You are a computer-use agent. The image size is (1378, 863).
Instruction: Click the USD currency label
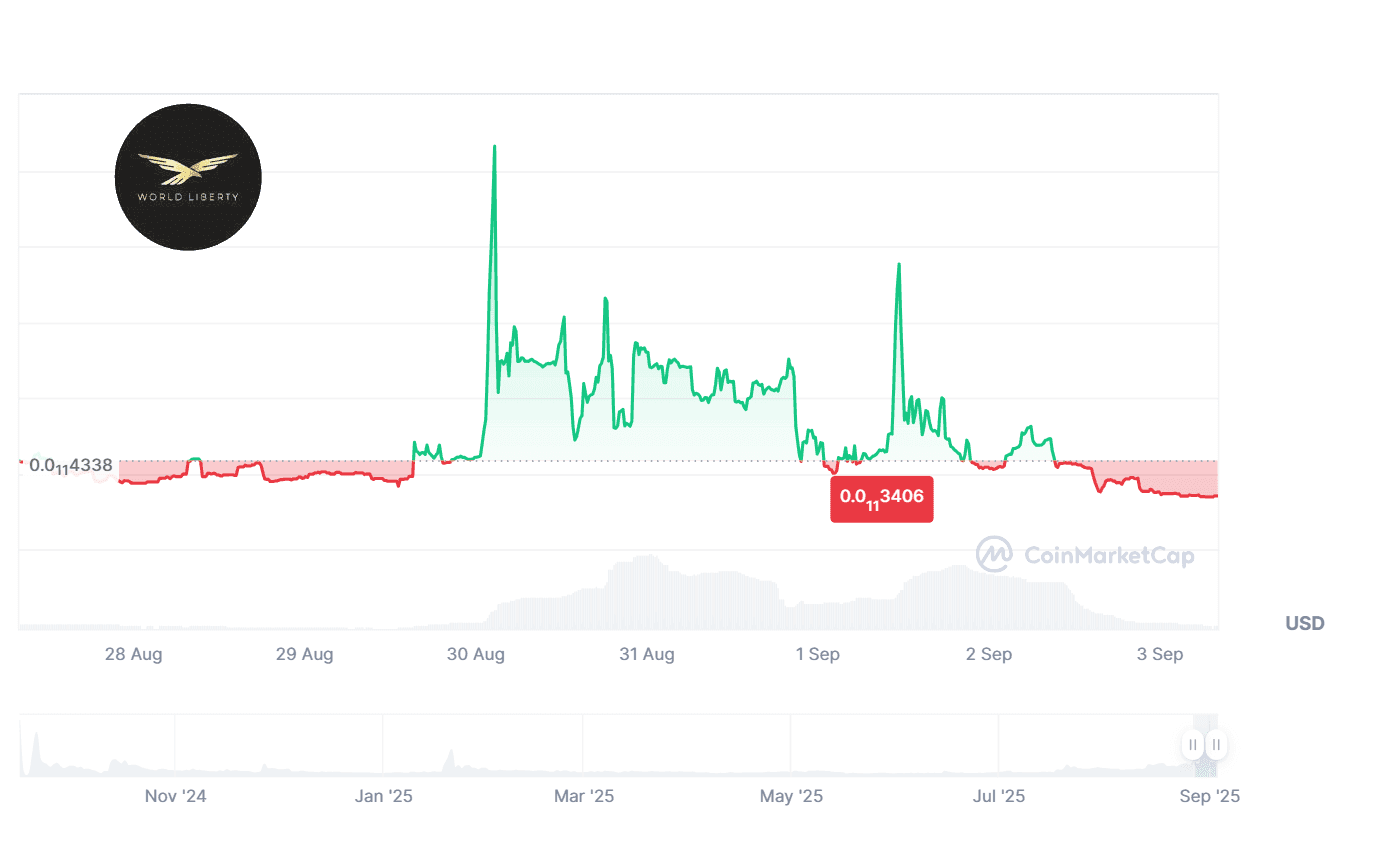tap(1304, 624)
